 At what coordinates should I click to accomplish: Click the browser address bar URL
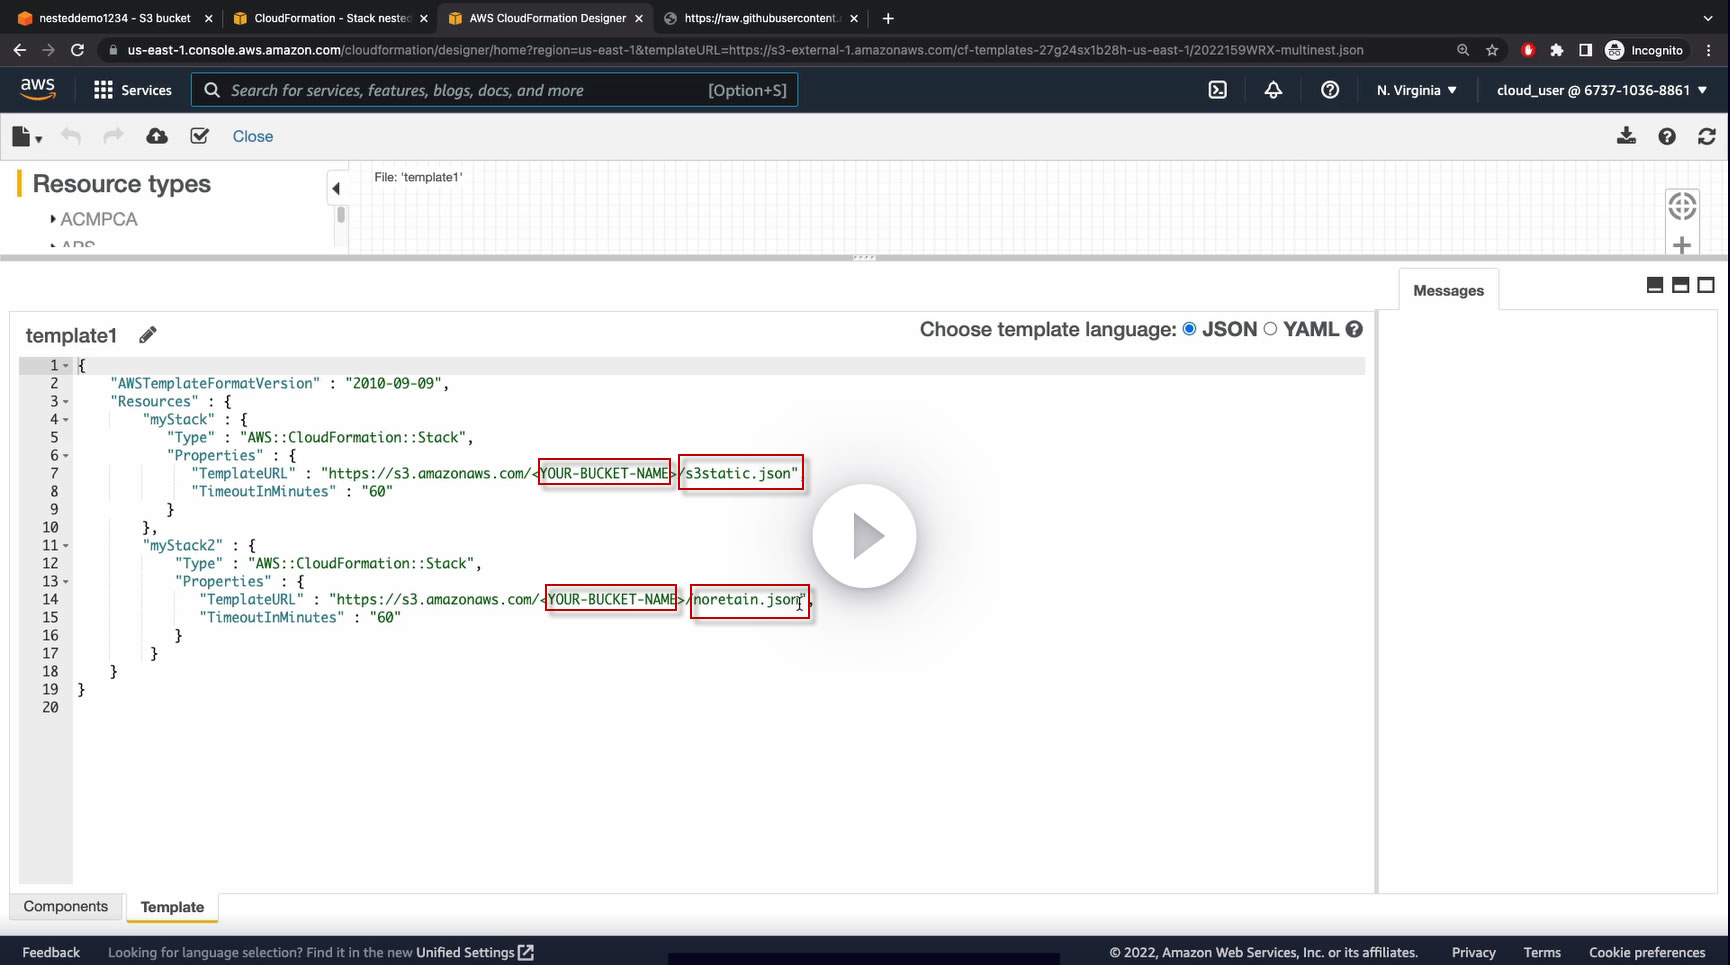[745, 50]
